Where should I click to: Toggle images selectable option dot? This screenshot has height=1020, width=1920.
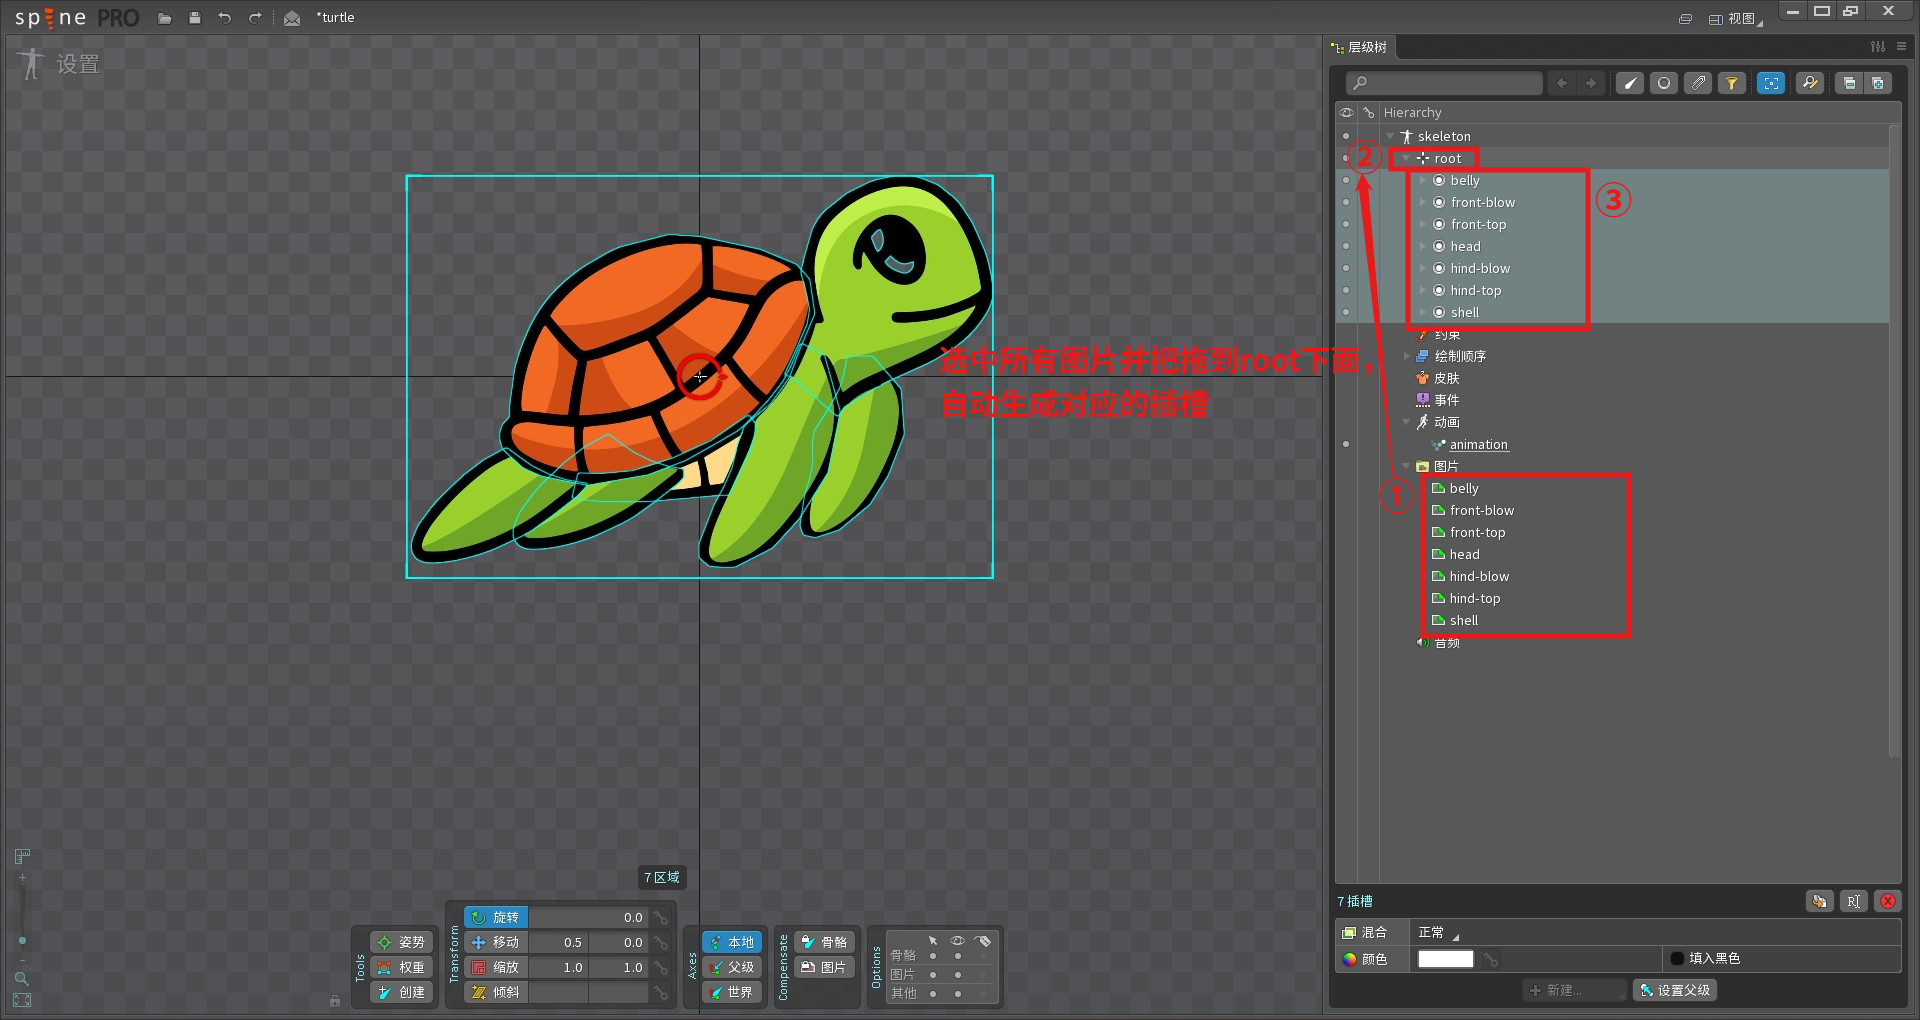933,974
